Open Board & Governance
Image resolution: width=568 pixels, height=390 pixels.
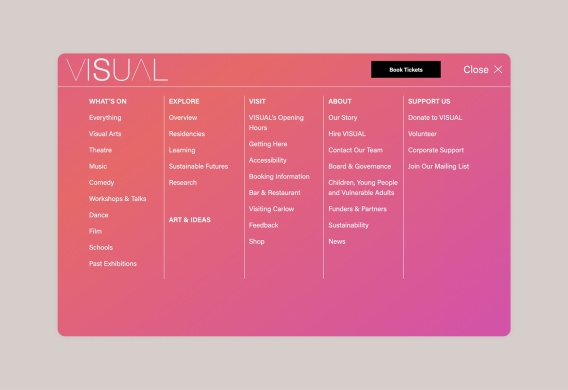[360, 167]
